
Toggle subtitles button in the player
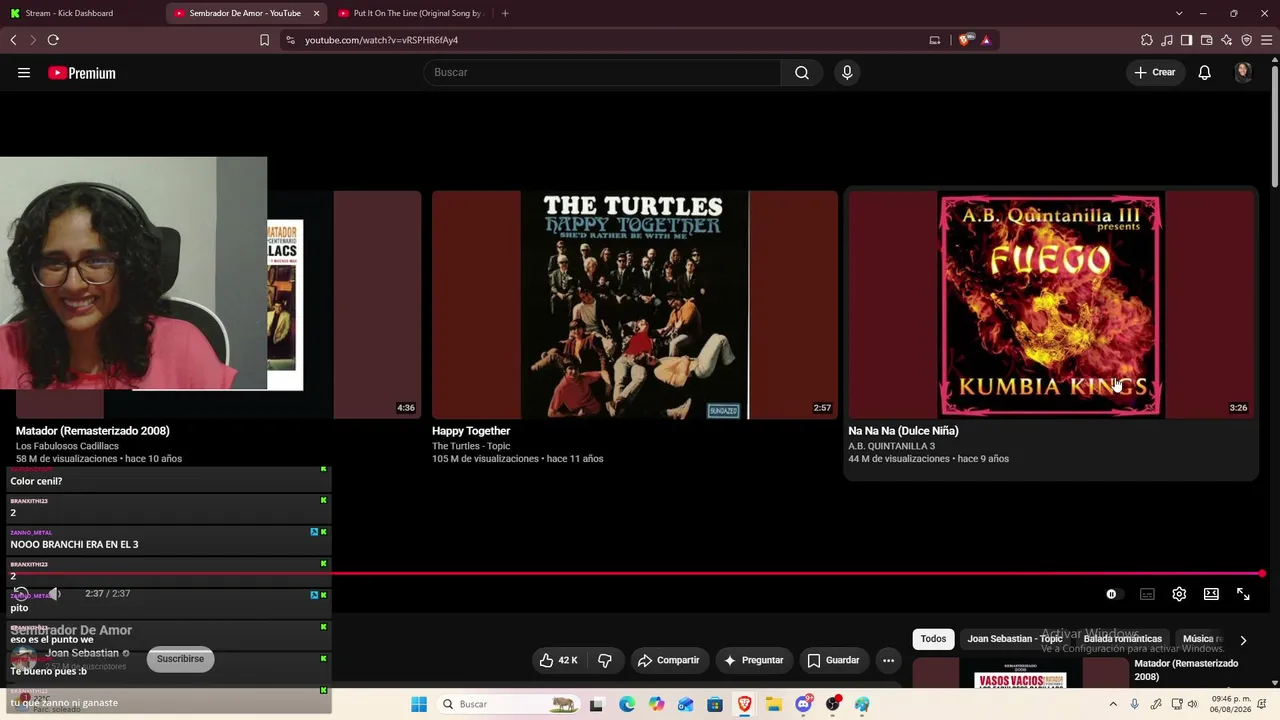[1147, 594]
